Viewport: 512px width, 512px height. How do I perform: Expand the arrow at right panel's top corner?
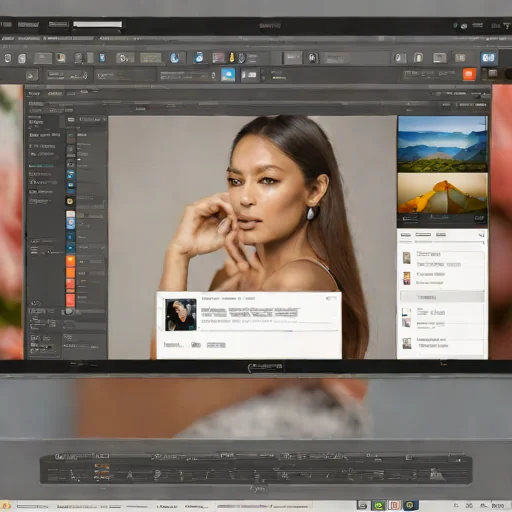482,235
